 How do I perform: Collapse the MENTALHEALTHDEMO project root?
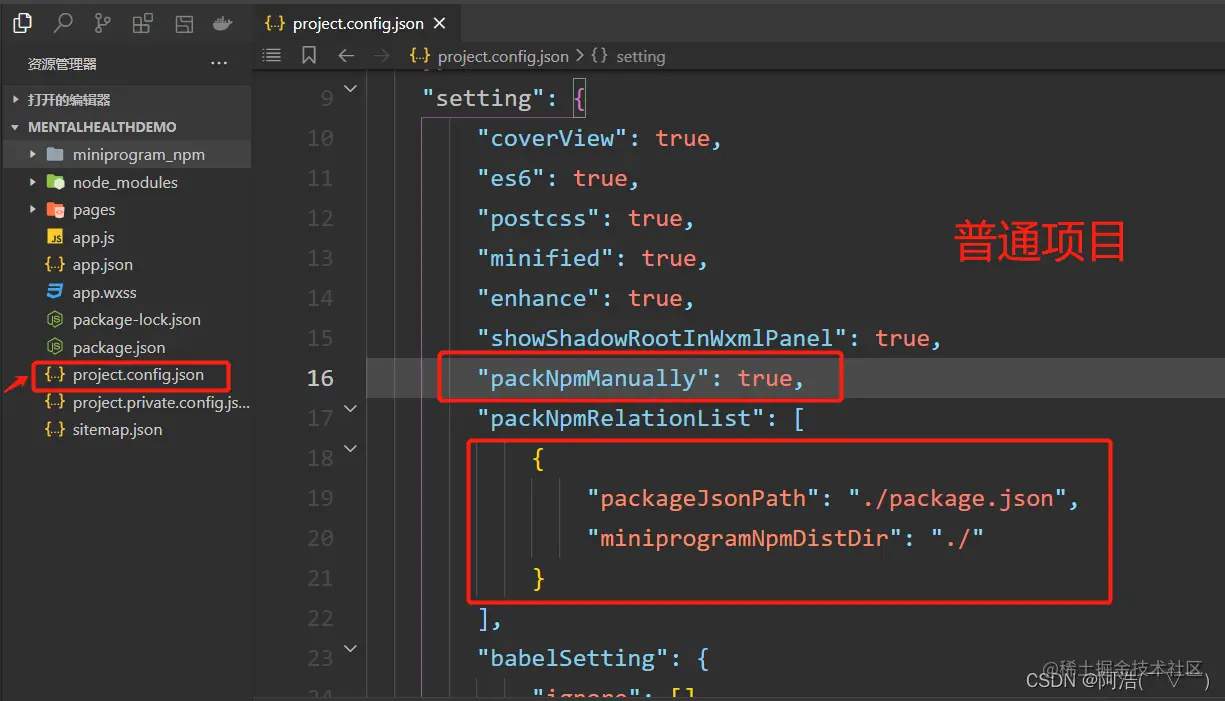[x=126, y=127]
